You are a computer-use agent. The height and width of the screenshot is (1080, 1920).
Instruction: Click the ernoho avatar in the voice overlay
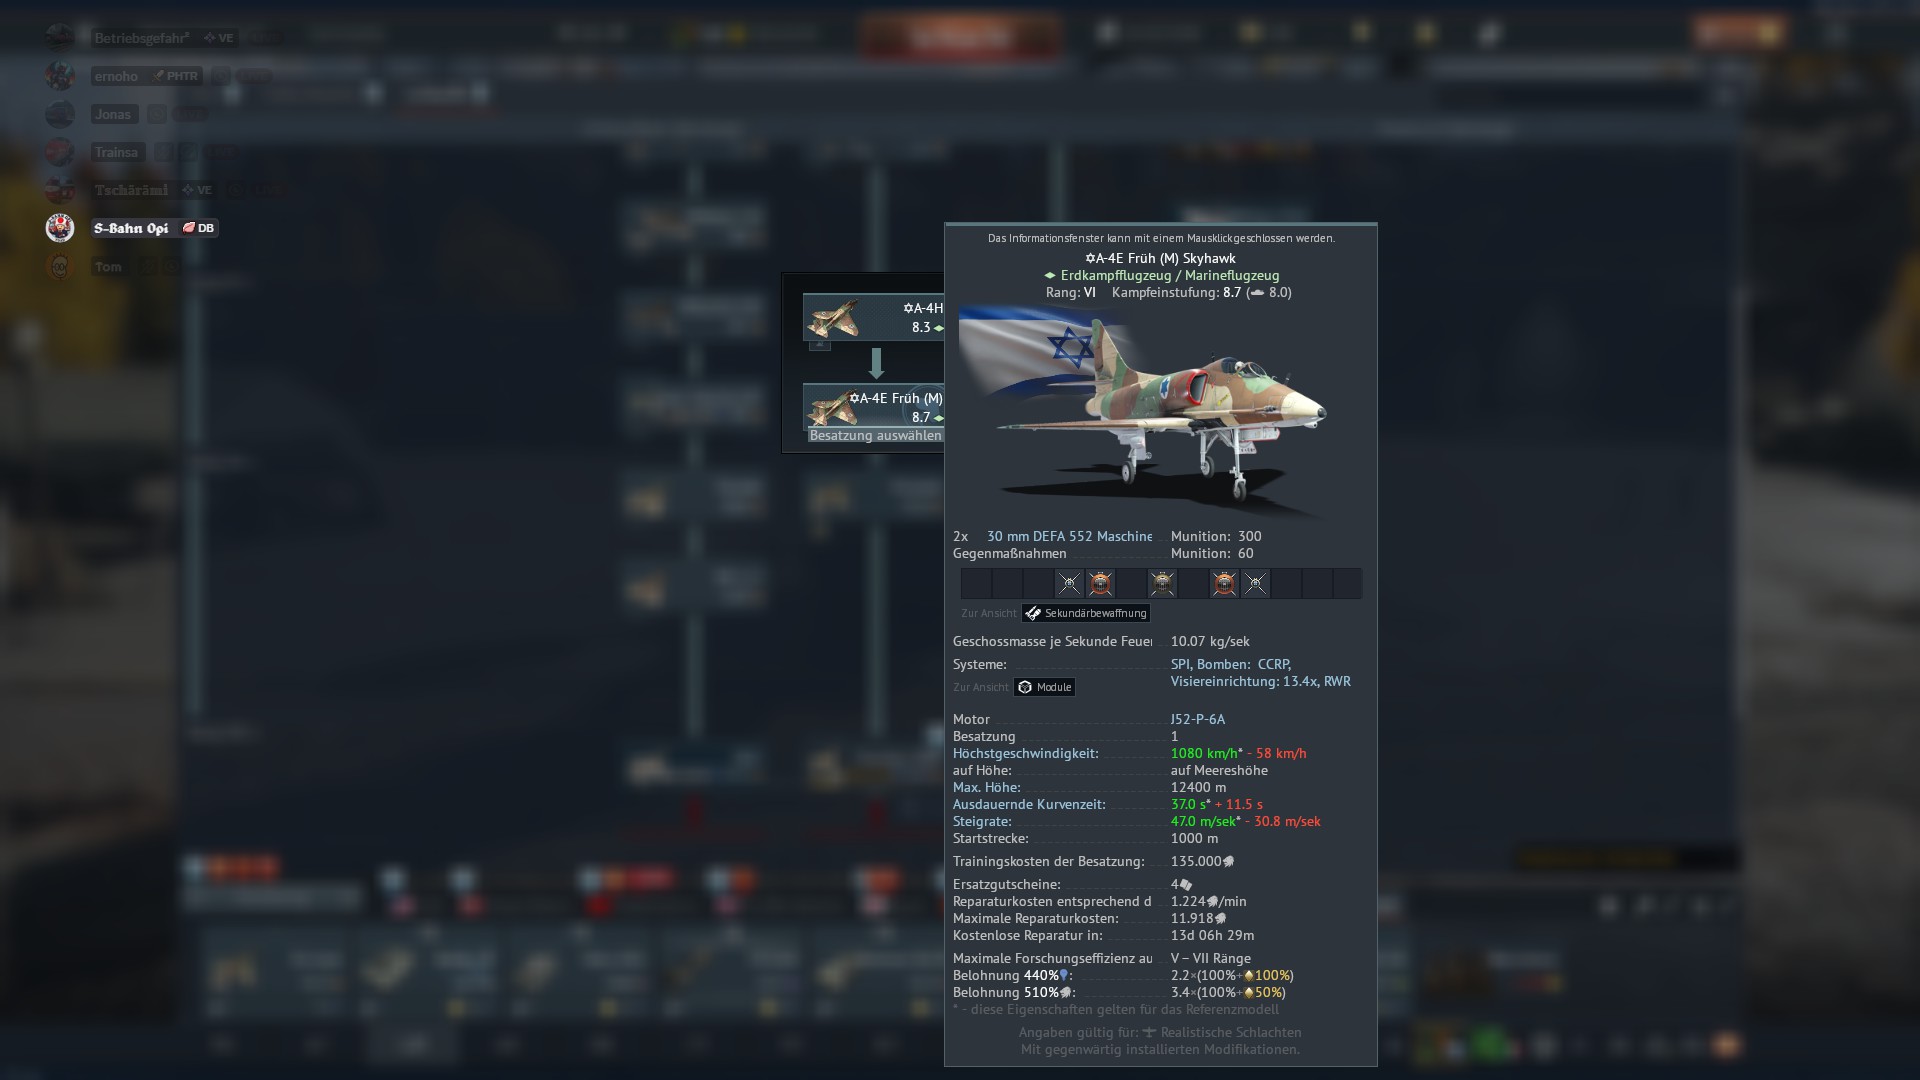[x=60, y=76]
